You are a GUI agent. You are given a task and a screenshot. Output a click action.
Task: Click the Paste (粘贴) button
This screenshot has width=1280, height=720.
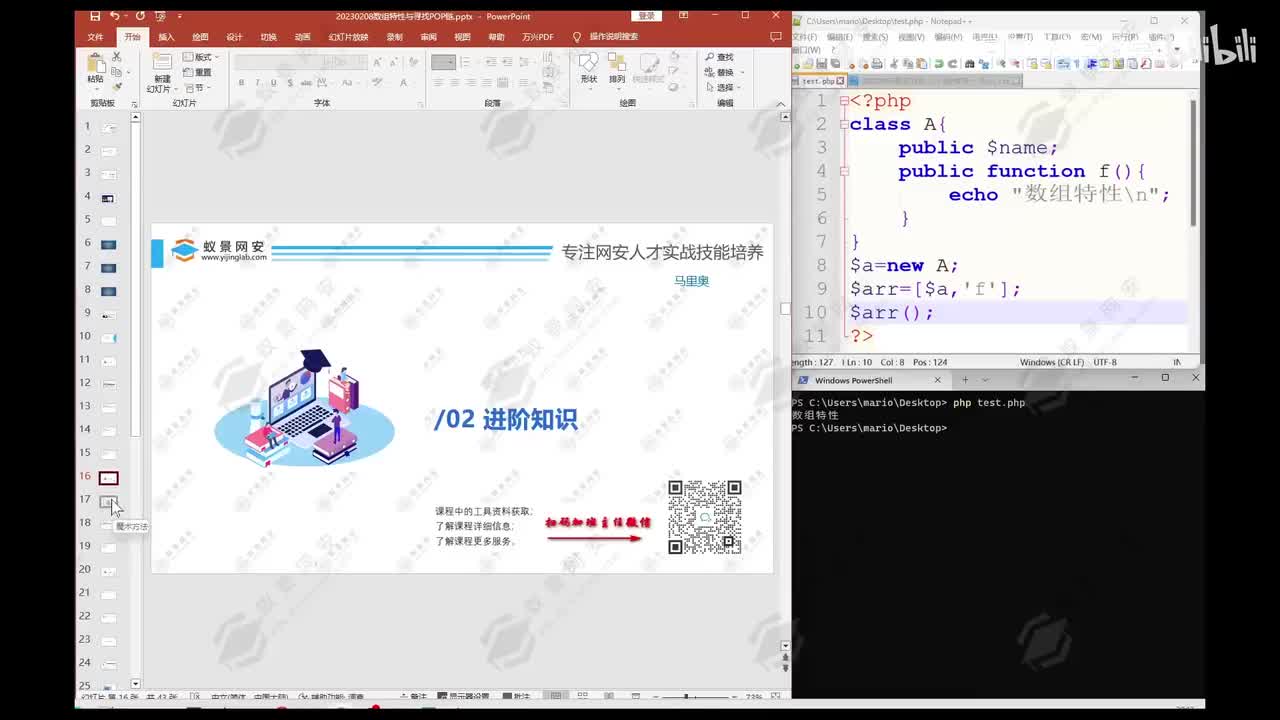click(95, 67)
